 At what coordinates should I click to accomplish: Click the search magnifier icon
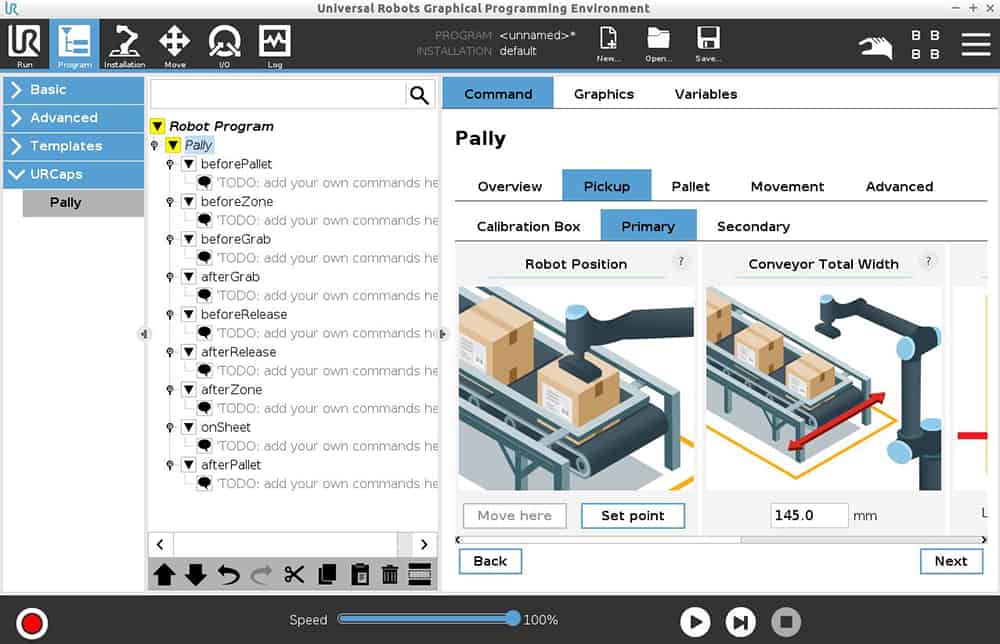pyautogui.click(x=419, y=95)
